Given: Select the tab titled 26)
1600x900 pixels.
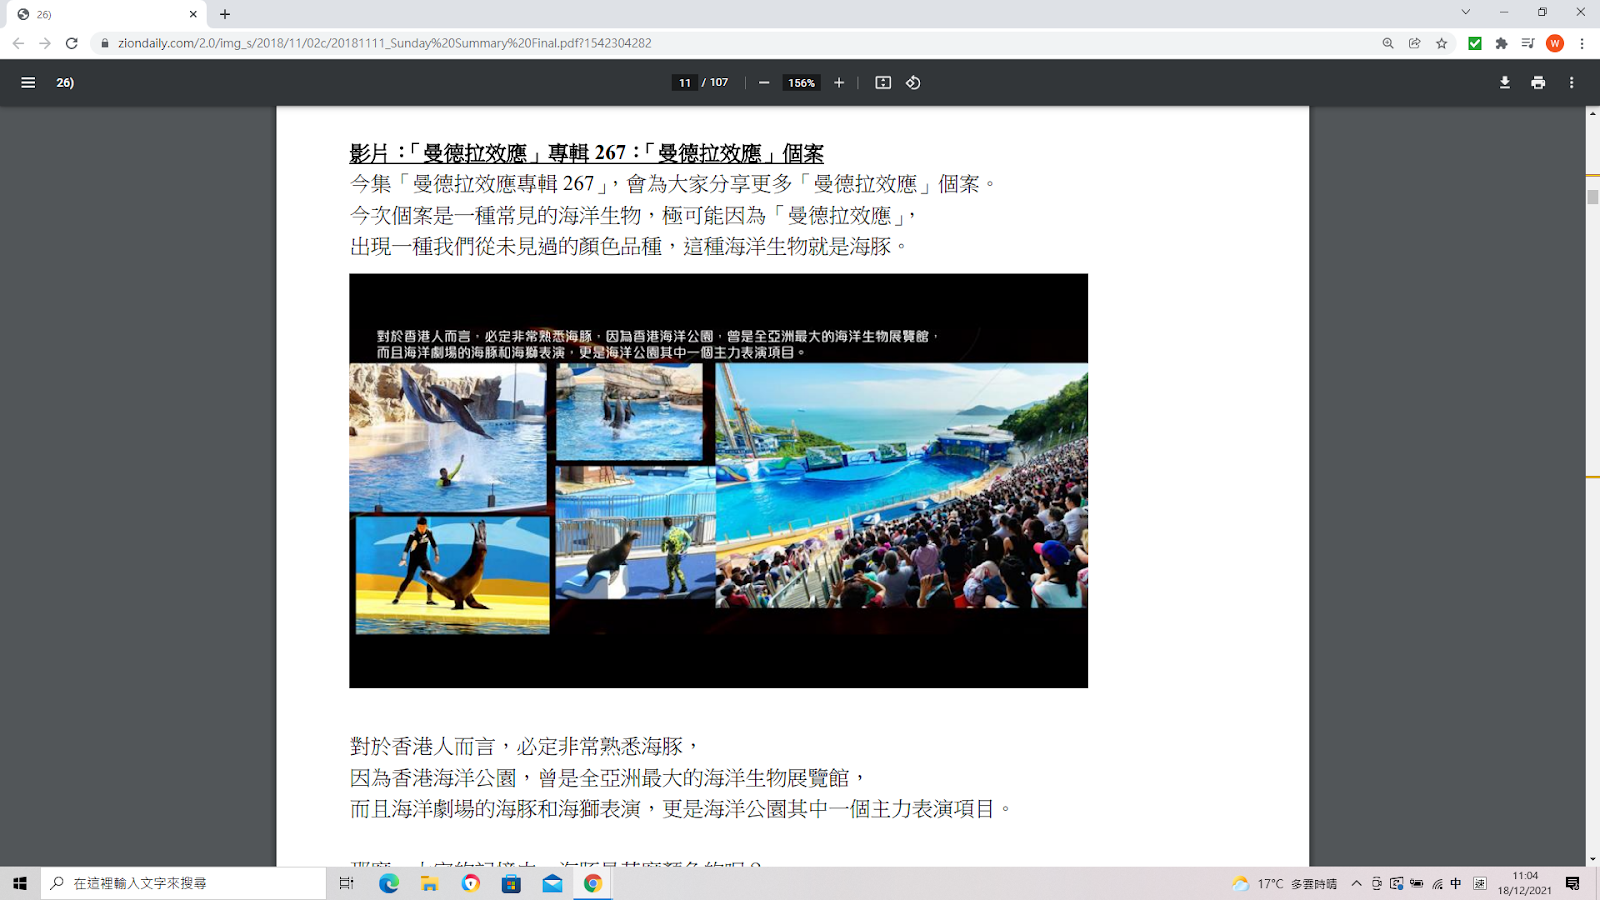Looking at the screenshot, I should point(104,14).
